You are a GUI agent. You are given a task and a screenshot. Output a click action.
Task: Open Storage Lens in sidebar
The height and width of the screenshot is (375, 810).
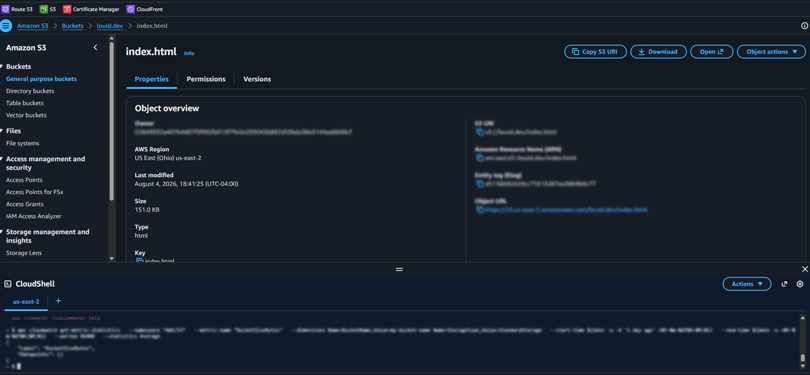click(24, 253)
